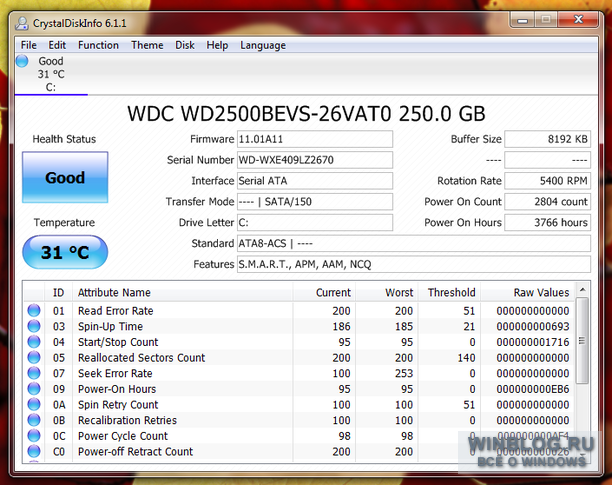Image resolution: width=612 pixels, height=485 pixels.
Task: Click the status orb for Power Cycle Count
Action: click(x=34, y=435)
